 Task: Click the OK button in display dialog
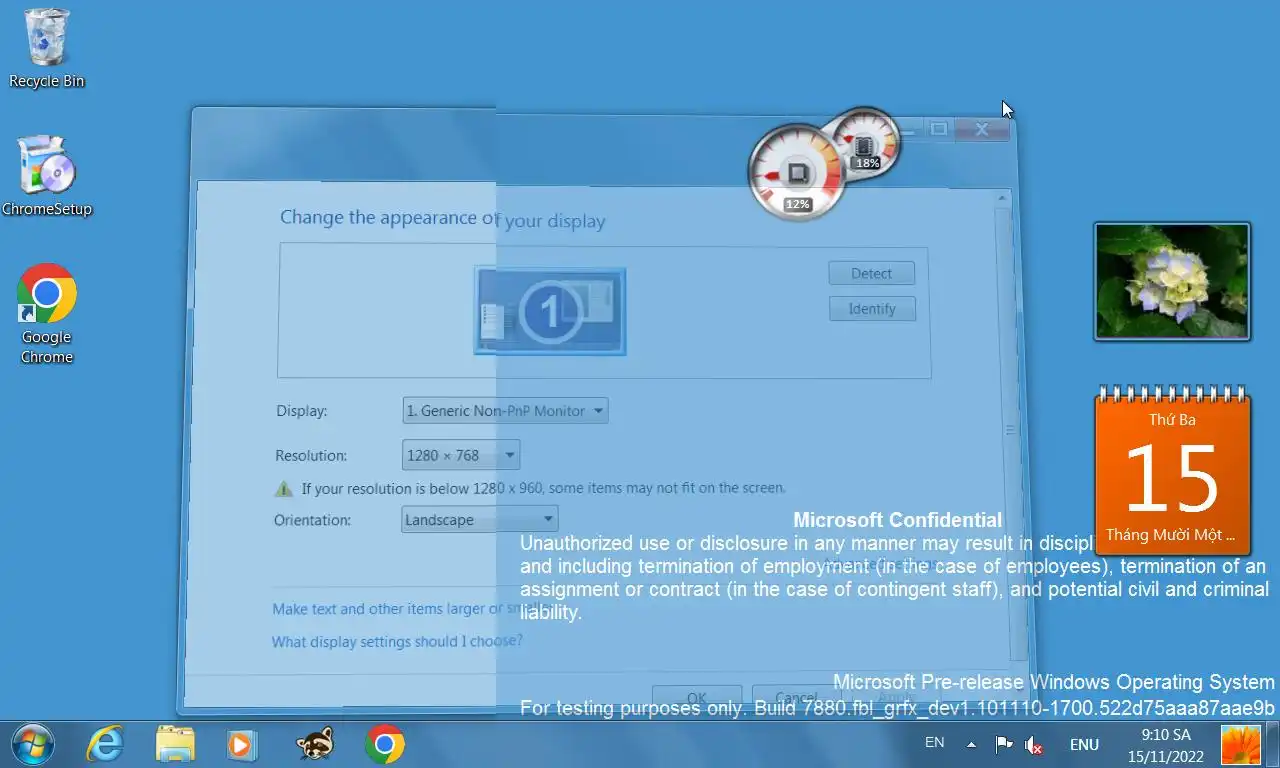[697, 697]
